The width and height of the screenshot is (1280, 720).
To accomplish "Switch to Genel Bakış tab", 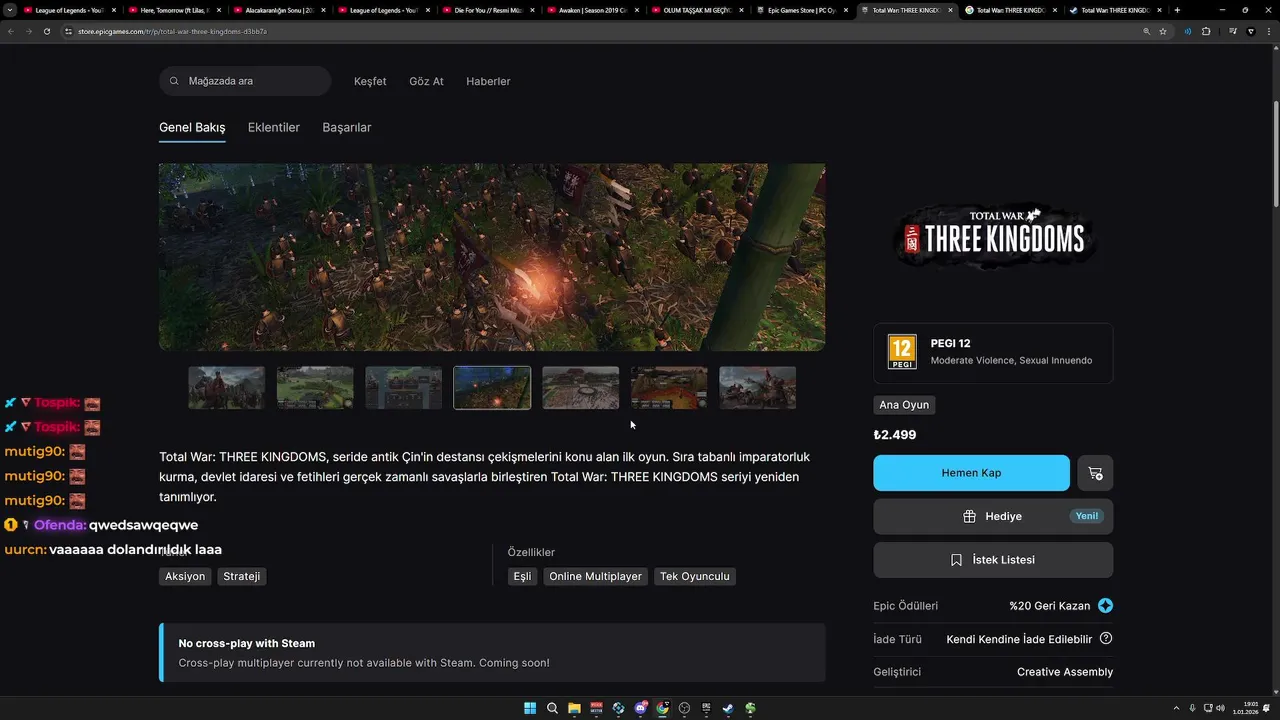I will point(192,128).
